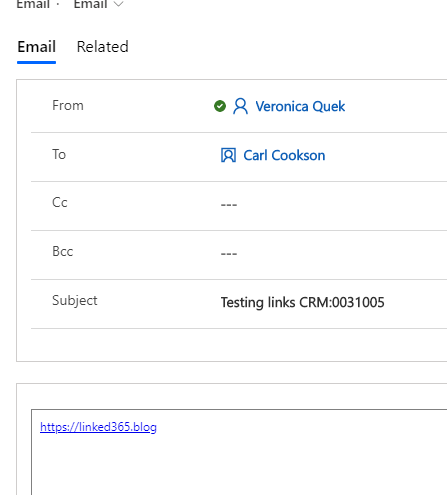Open Carl Cookson recipient record
Screen dimensions: 447x495
tap(284, 156)
